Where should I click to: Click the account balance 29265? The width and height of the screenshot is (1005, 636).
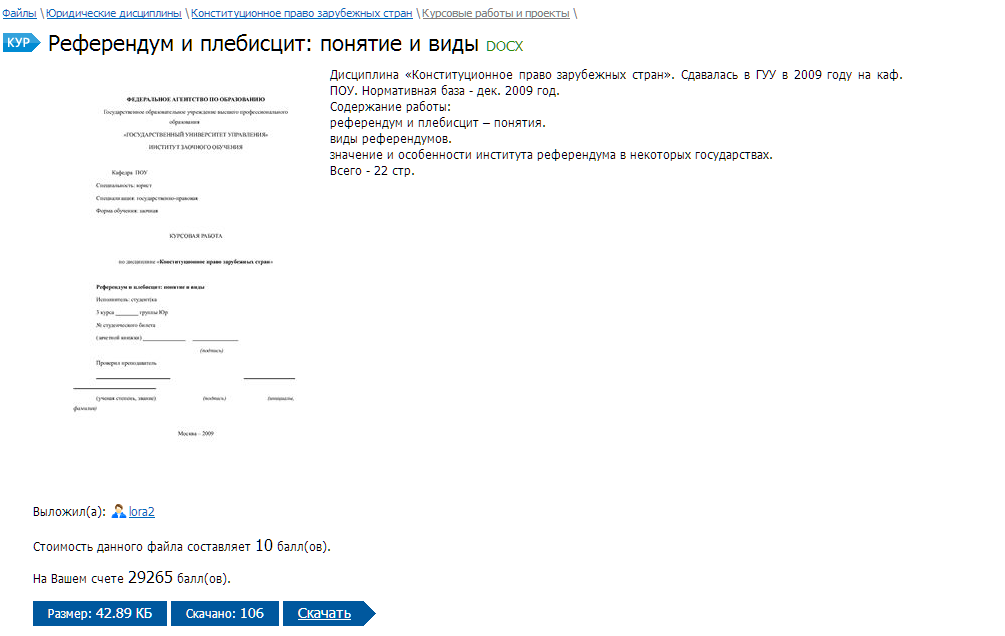(x=151, y=578)
